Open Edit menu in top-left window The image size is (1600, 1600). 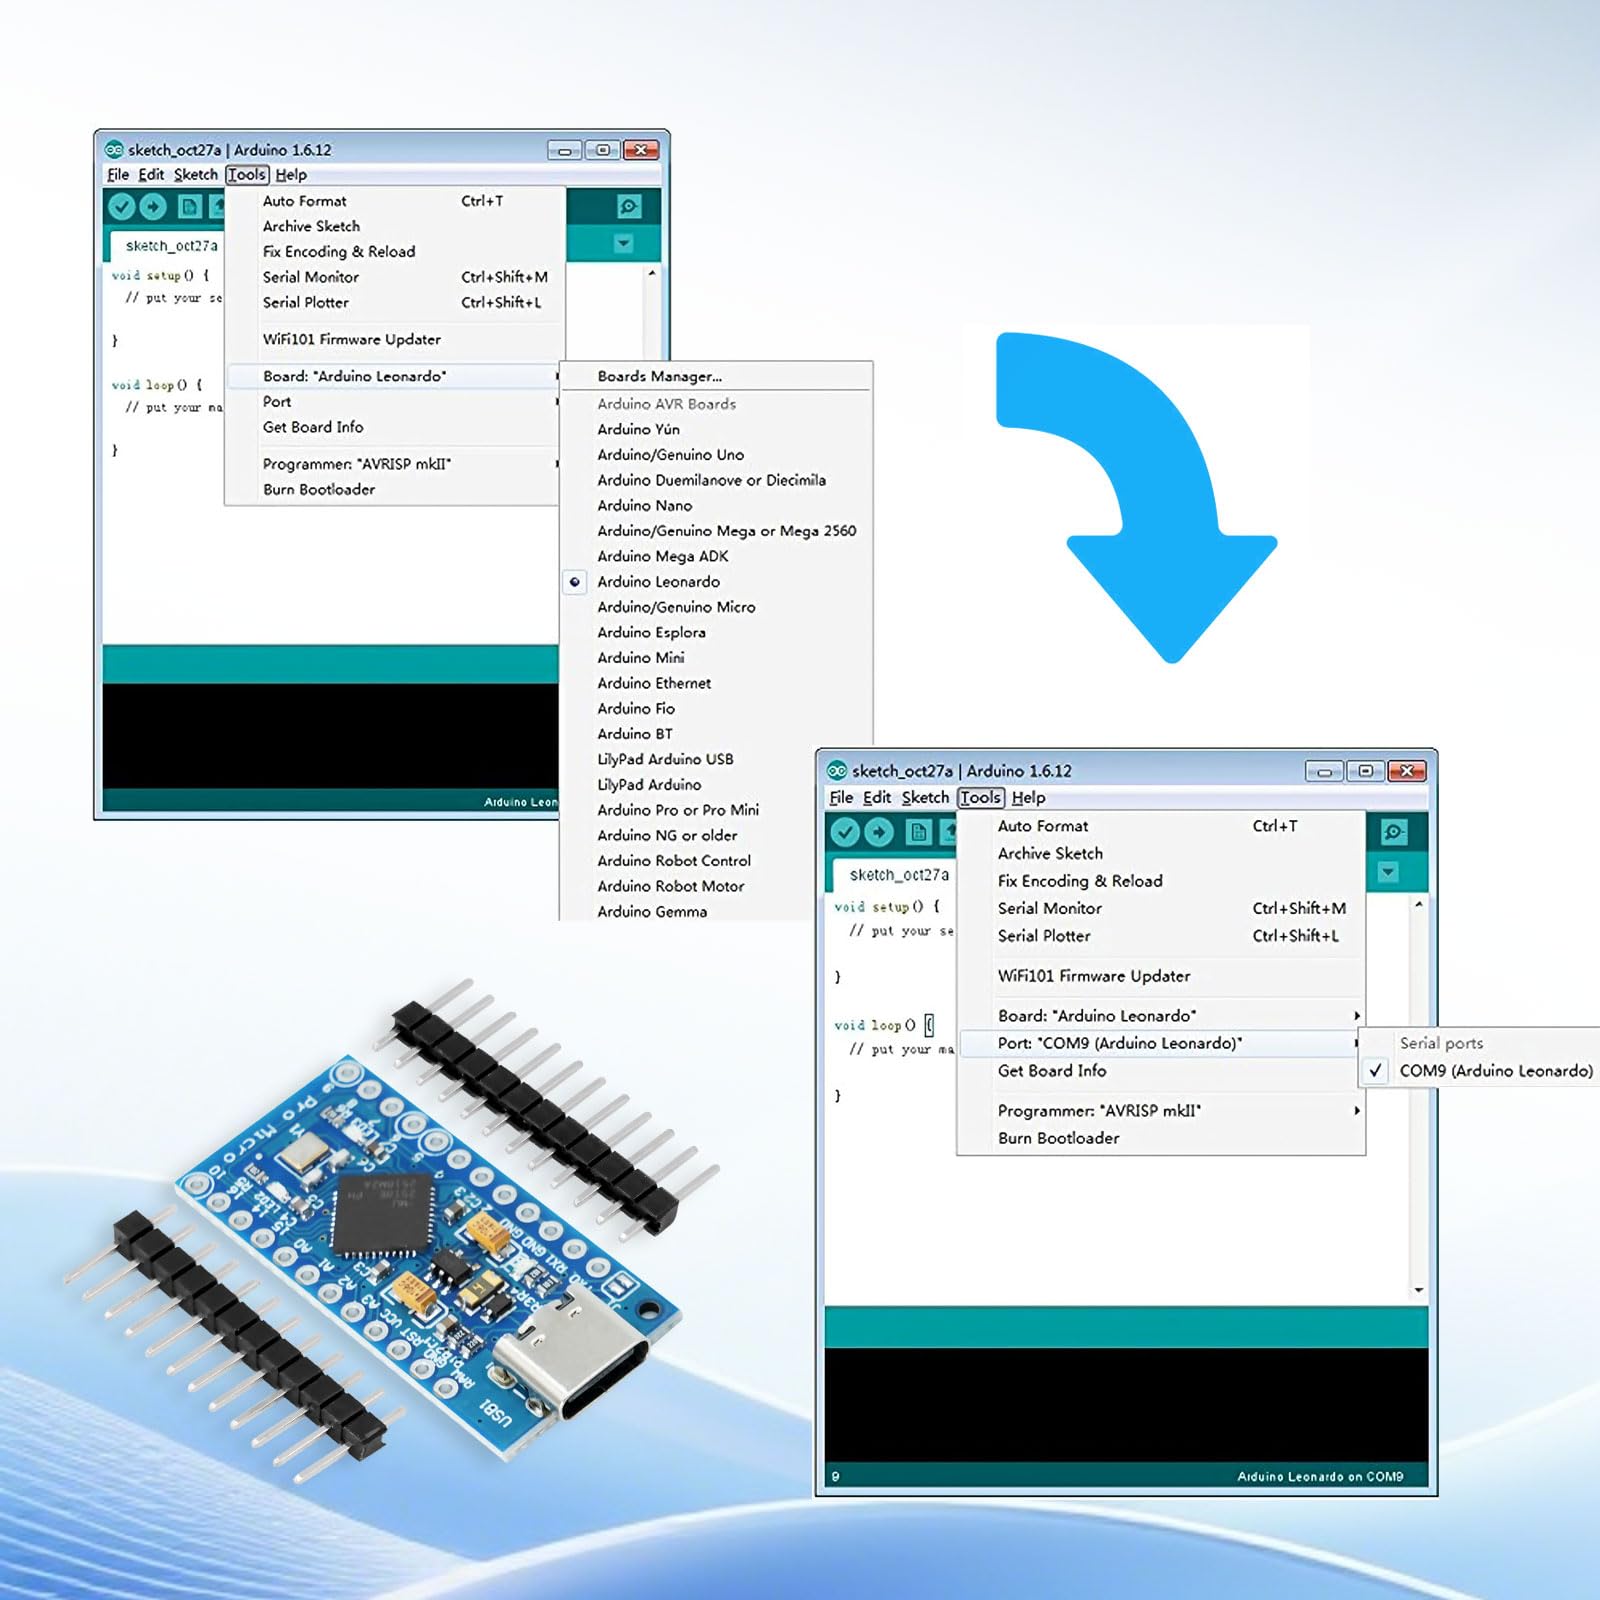coord(151,175)
